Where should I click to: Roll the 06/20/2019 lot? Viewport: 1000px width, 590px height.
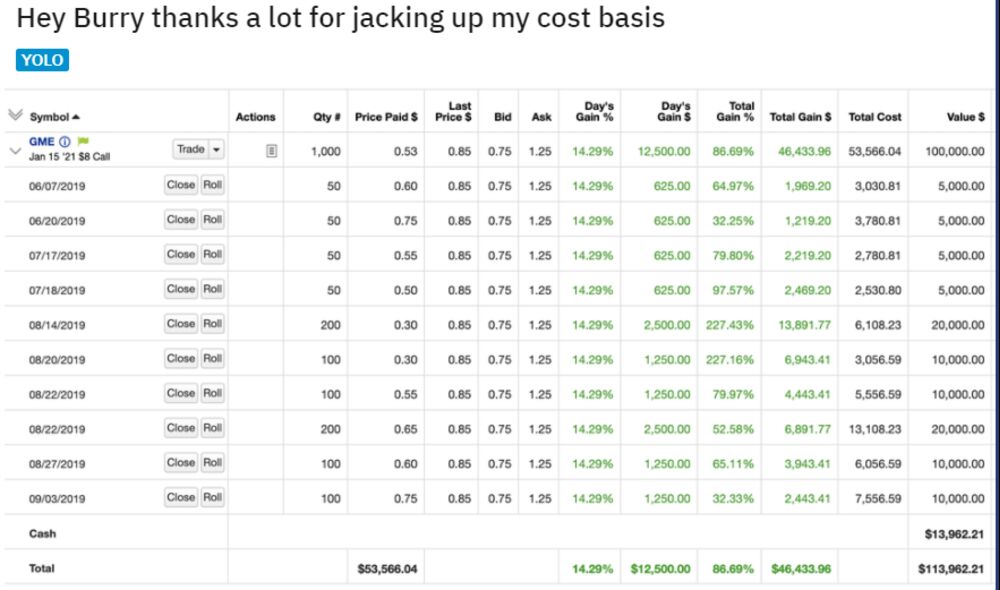point(212,219)
